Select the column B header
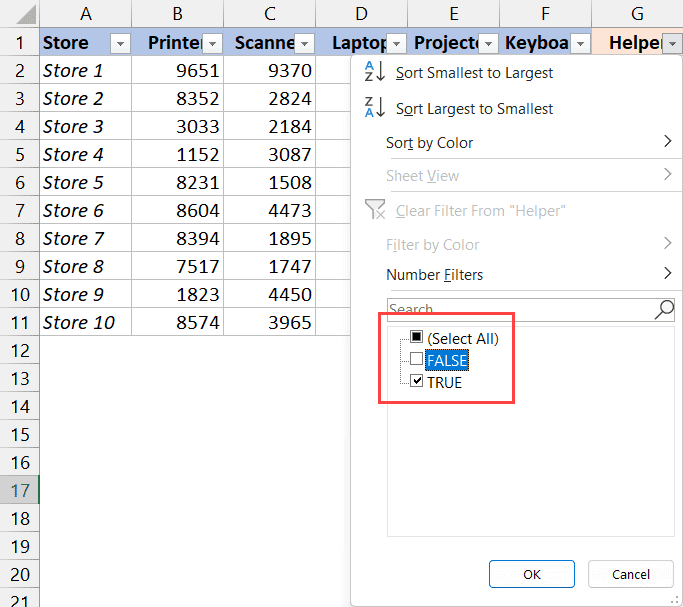Viewport: 683px width, 607px height. pos(177,14)
